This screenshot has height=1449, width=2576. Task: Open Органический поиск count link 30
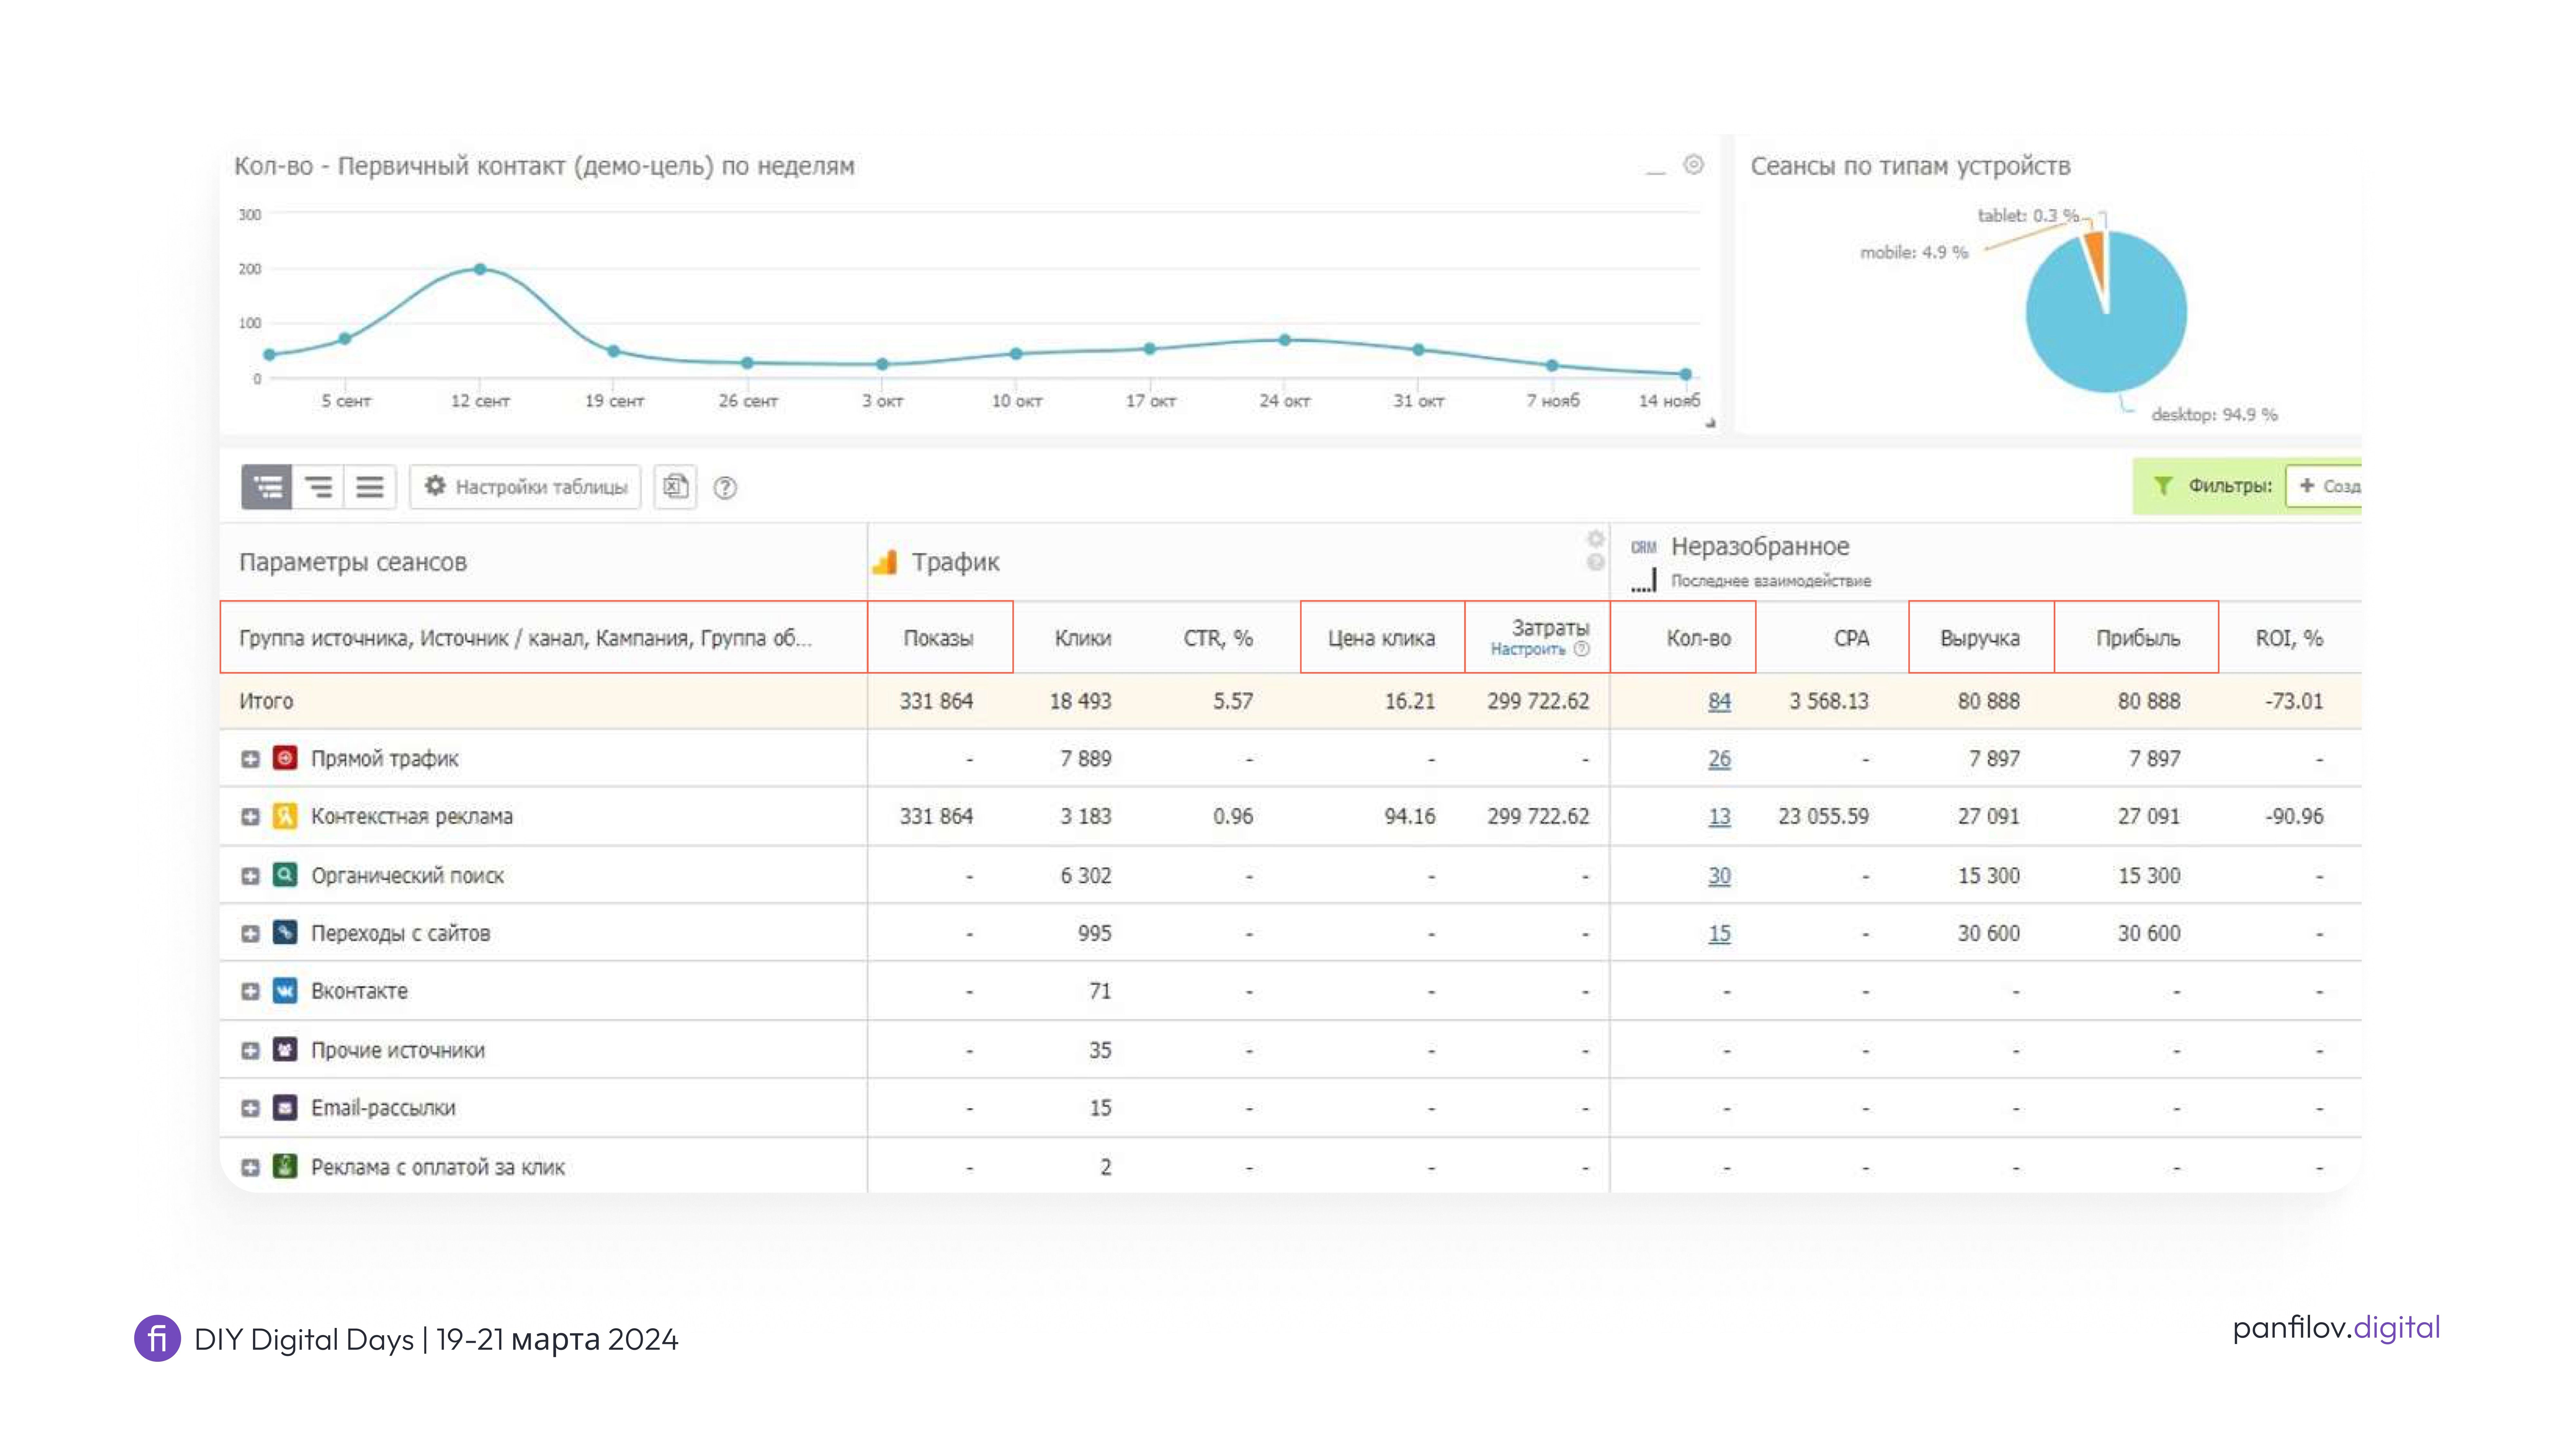coord(1719,876)
